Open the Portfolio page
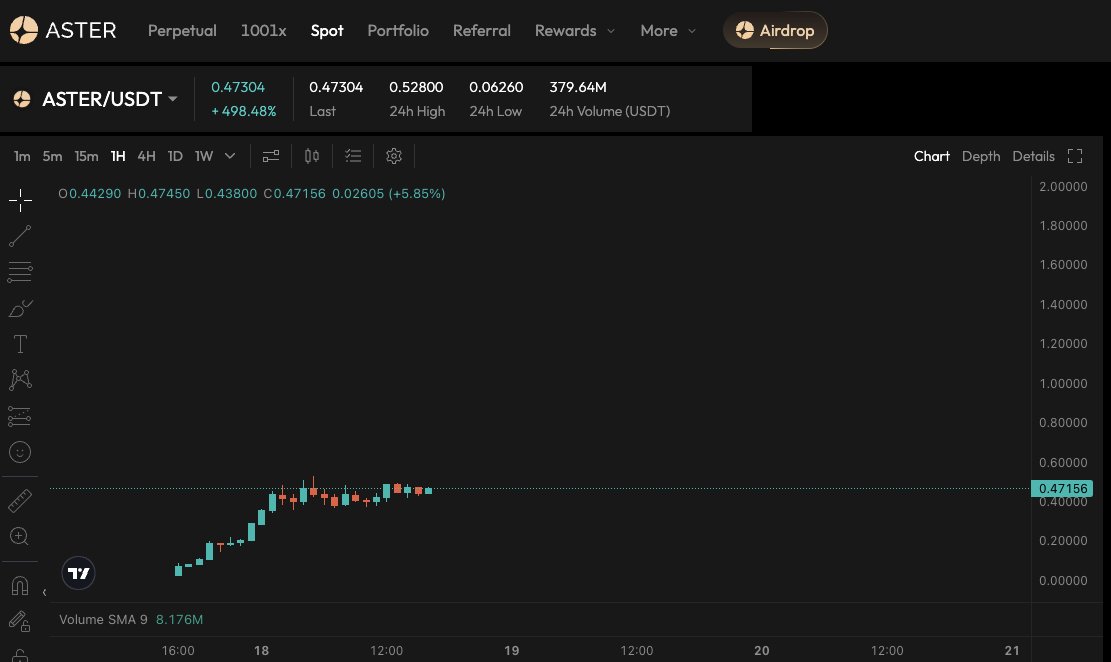Viewport: 1111px width, 662px height. (x=398, y=30)
